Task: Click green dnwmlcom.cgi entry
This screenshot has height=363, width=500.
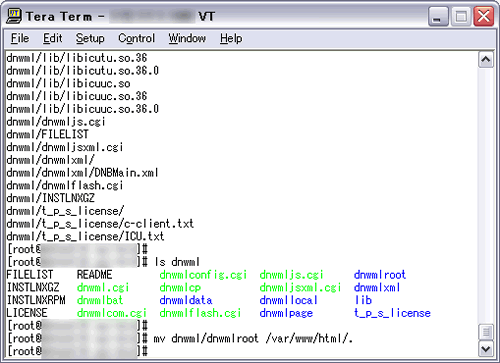Action: pos(112,313)
